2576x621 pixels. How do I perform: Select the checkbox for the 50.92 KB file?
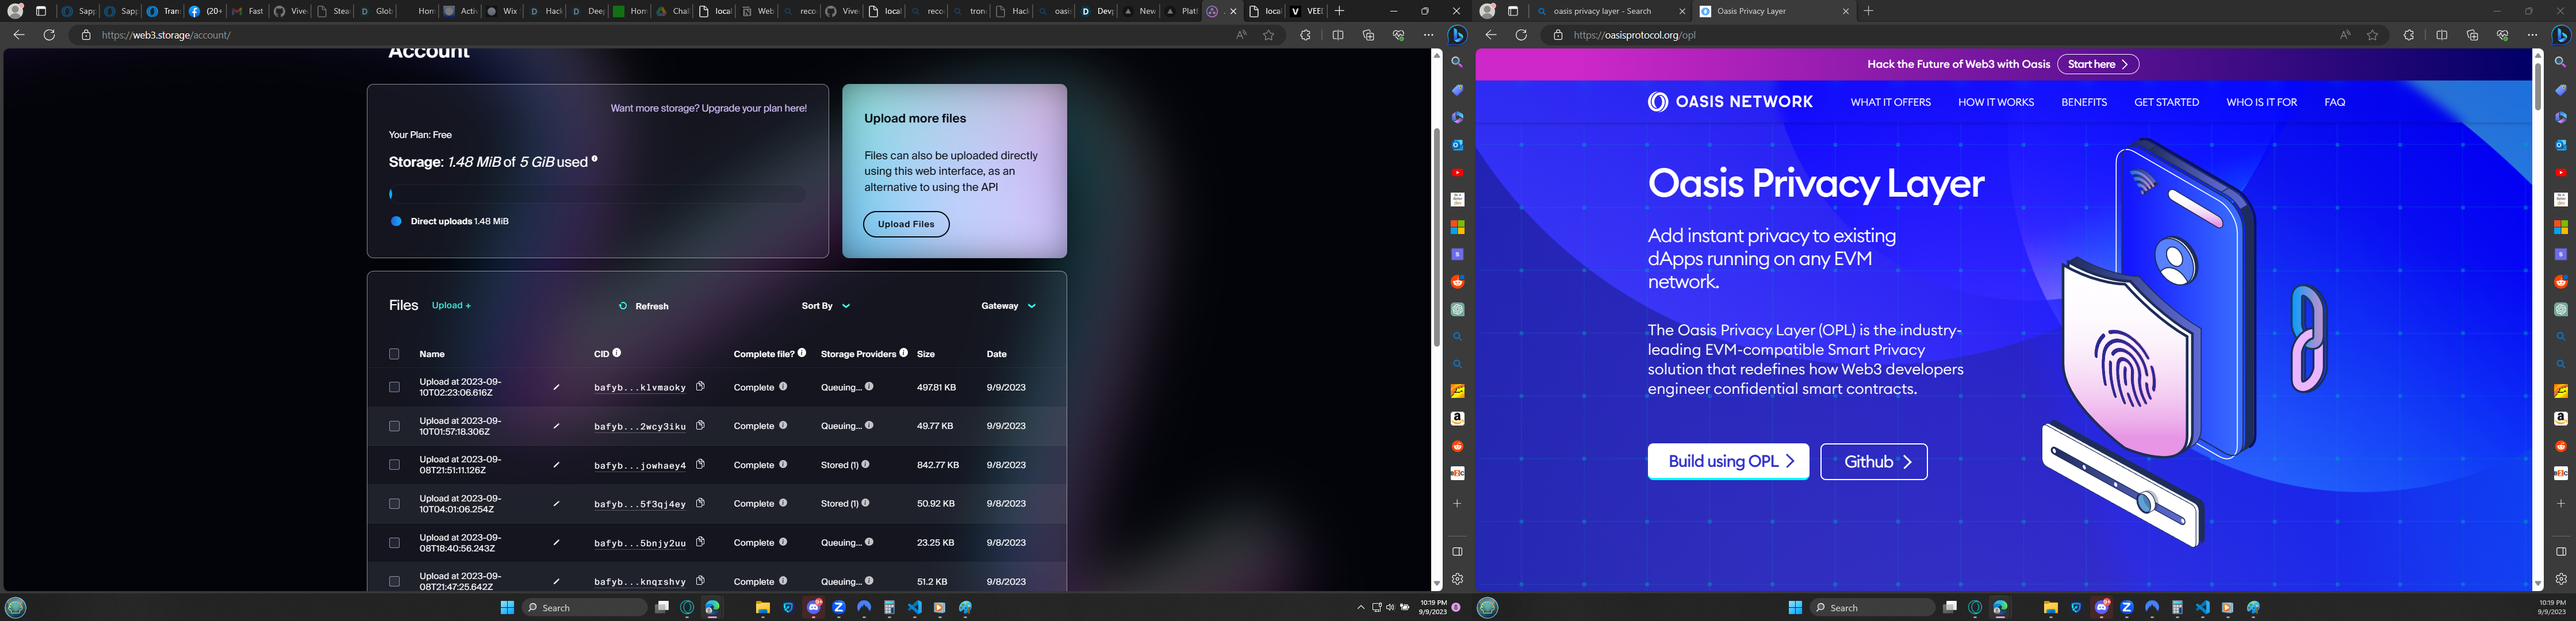click(x=394, y=504)
